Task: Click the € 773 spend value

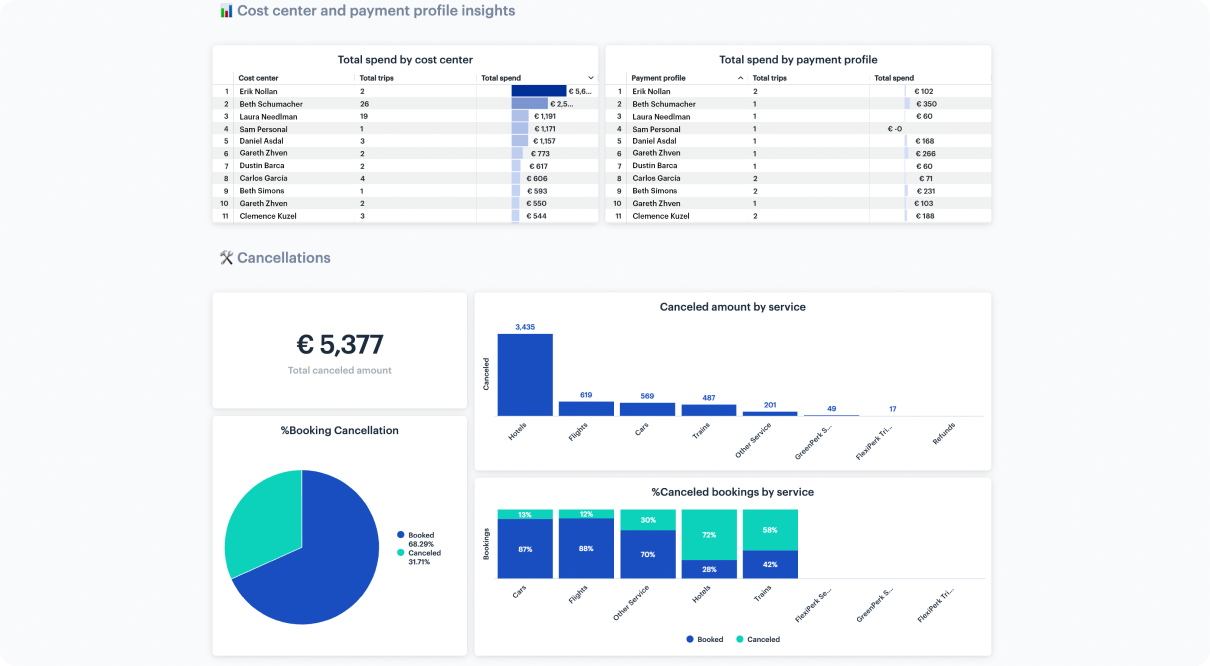Action: click(539, 154)
